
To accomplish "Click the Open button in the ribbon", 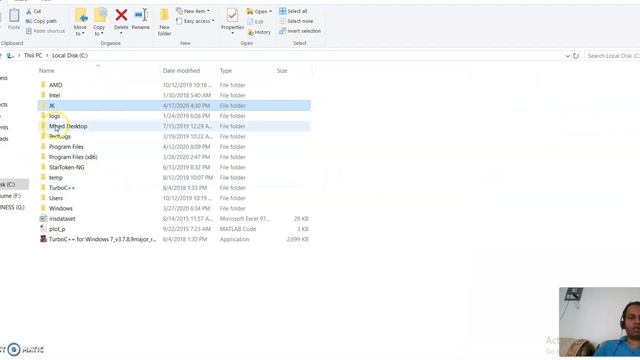I will 259,11.
